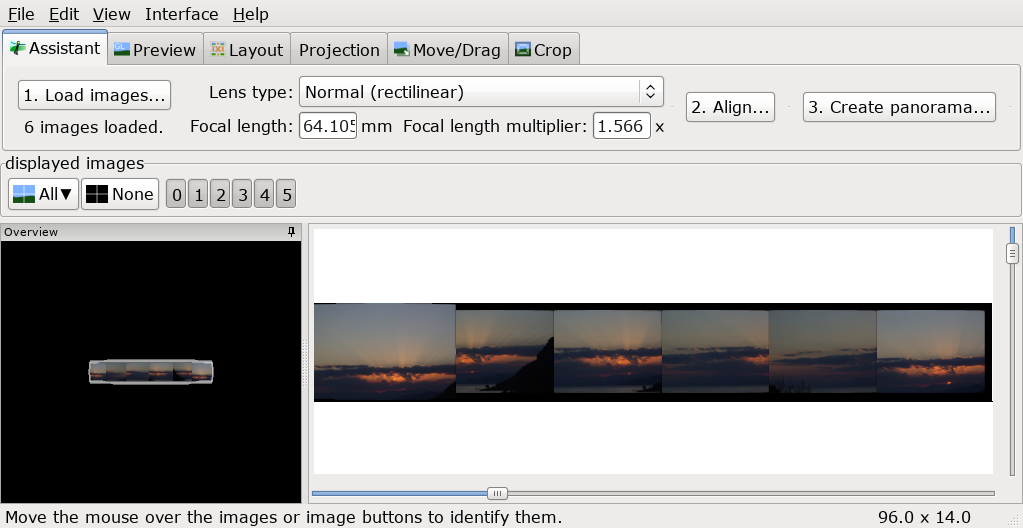Toggle display of image 0
The image size is (1023, 528).
pos(176,194)
